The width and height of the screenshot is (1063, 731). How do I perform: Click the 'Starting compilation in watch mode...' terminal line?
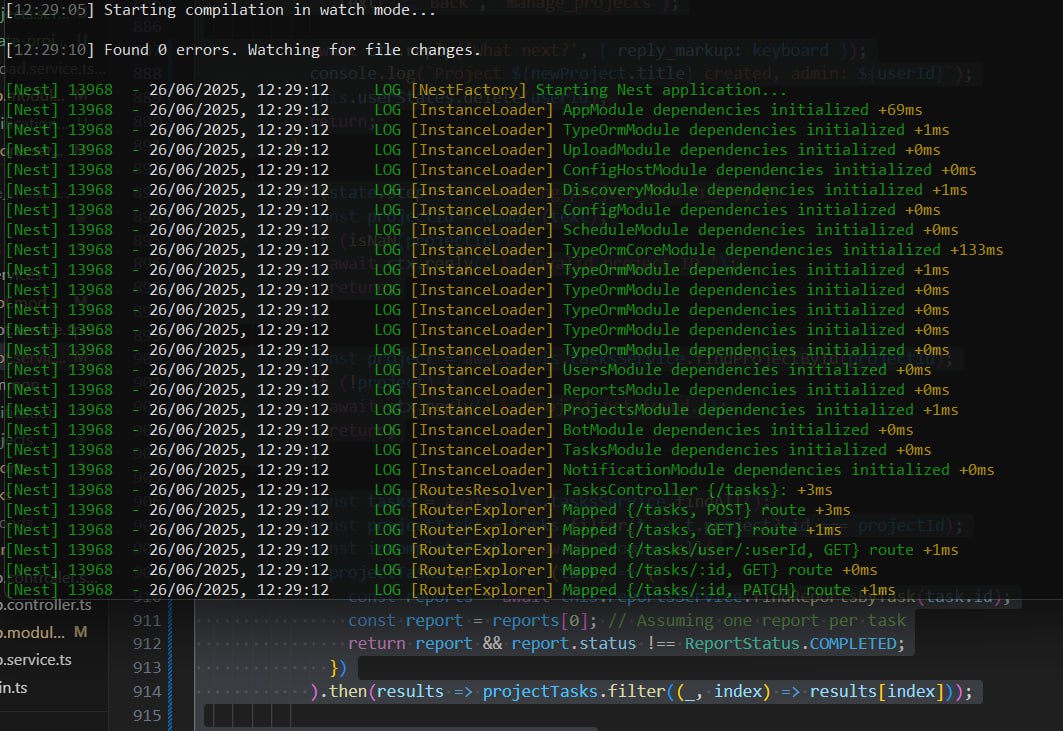(x=221, y=10)
